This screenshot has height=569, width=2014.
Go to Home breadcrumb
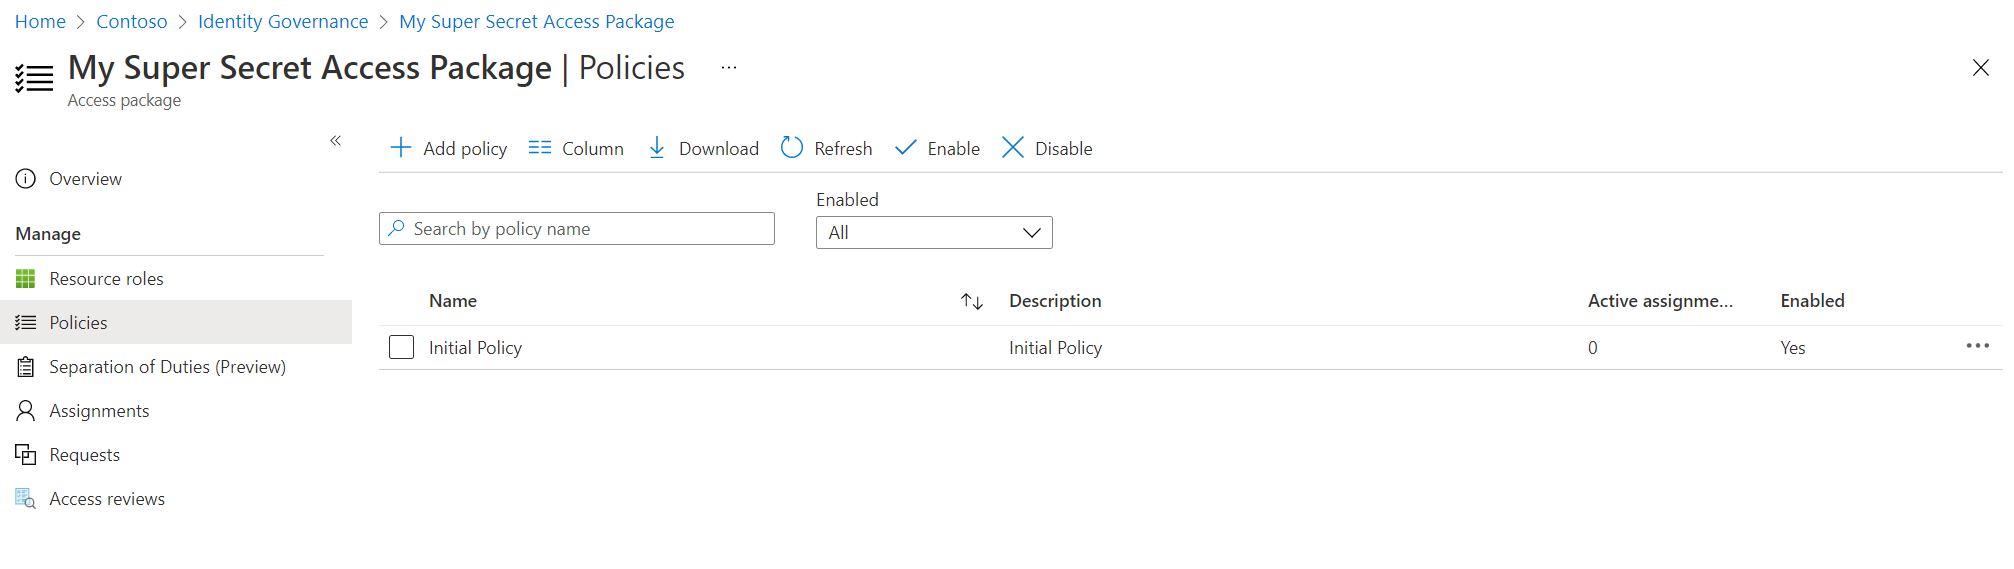click(x=40, y=21)
